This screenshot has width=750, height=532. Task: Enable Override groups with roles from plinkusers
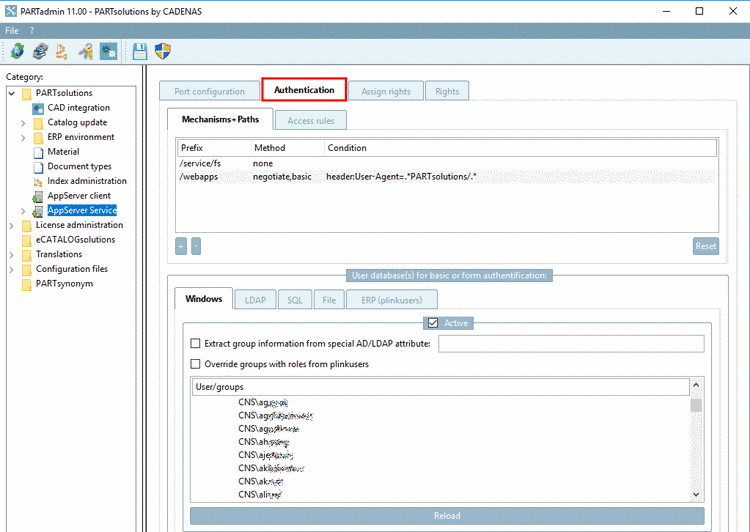[x=195, y=364]
